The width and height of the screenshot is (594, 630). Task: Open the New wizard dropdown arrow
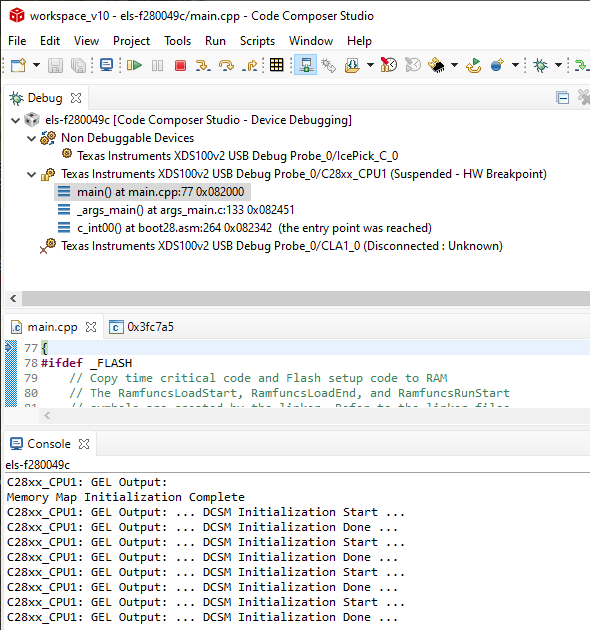pyautogui.click(x=36, y=65)
